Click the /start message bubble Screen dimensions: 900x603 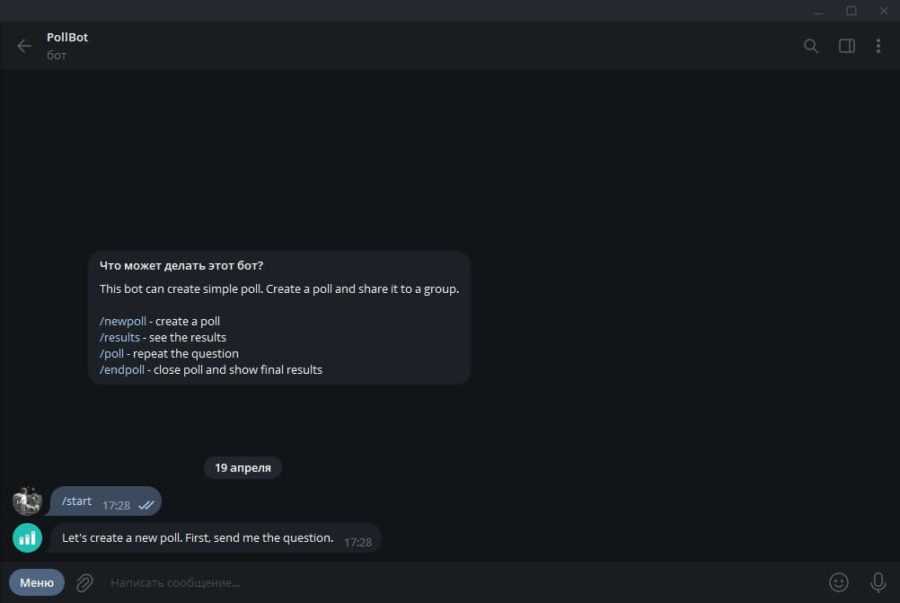click(105, 502)
